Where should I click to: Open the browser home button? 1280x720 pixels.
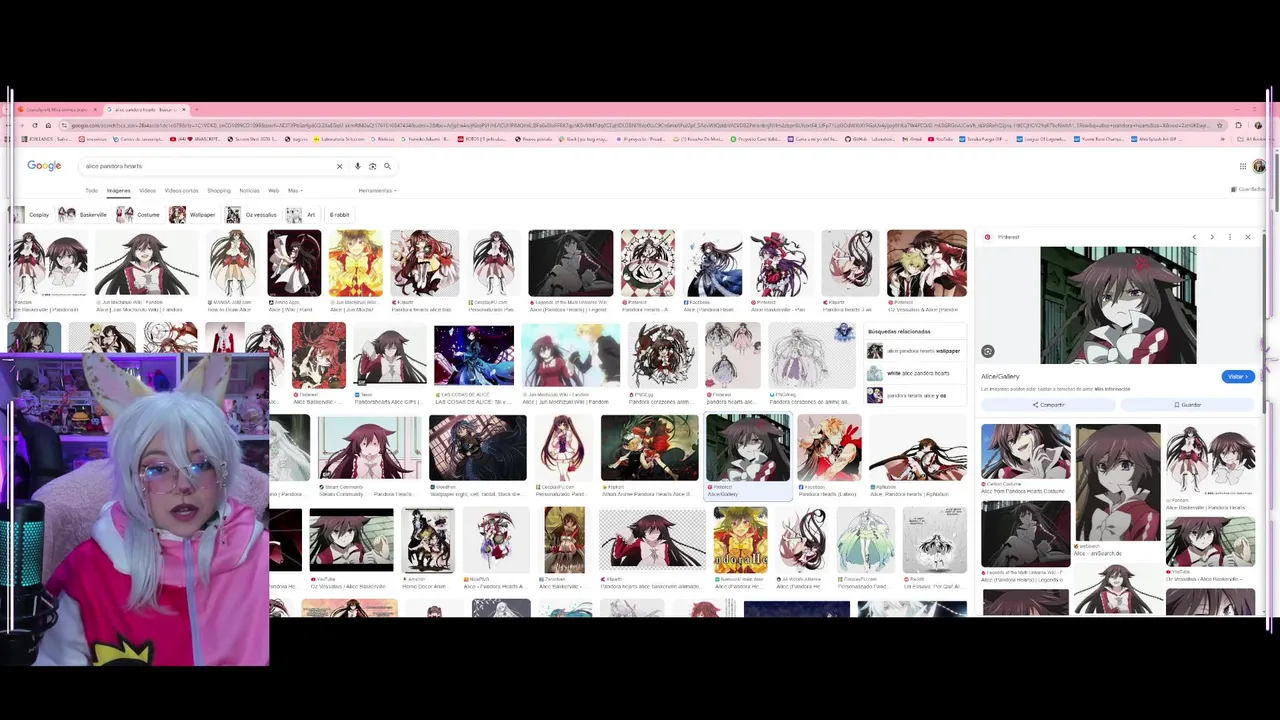(x=48, y=125)
